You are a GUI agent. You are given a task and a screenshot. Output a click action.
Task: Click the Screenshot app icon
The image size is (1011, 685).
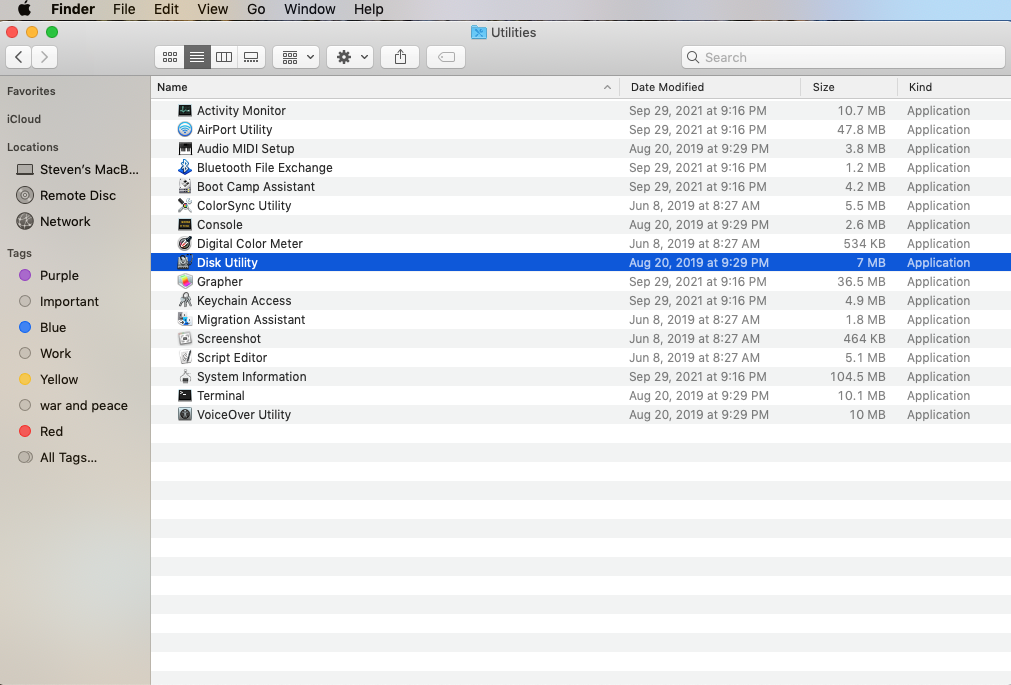185,339
